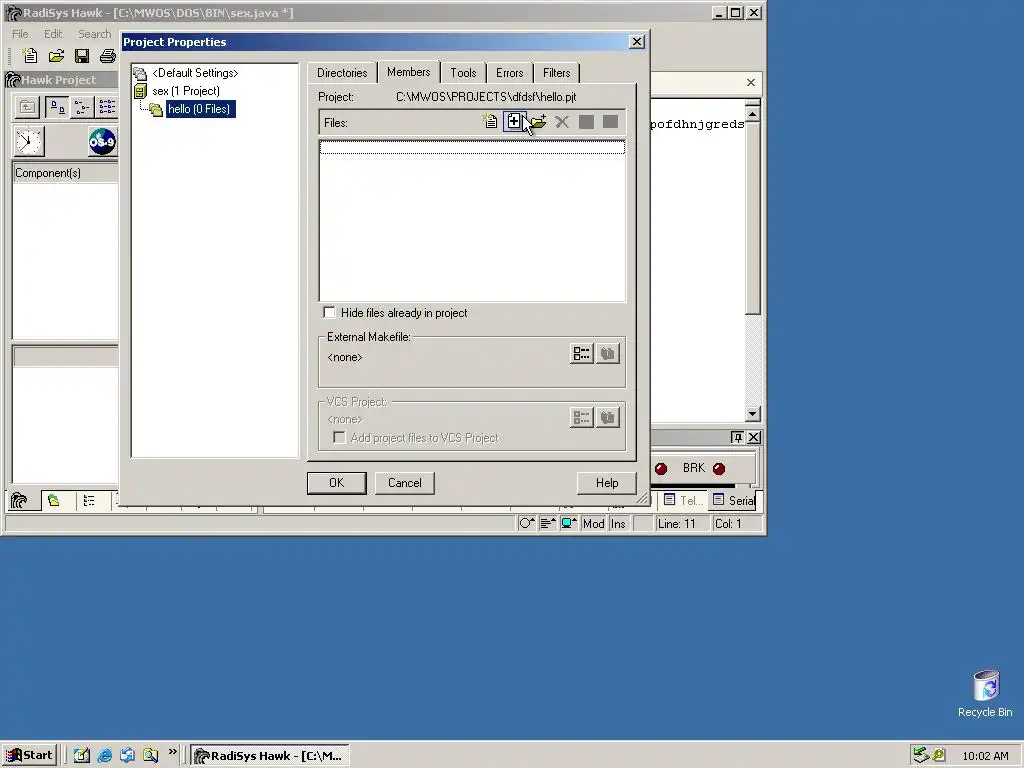The height and width of the screenshot is (768, 1024).
Task: Click the list outline tab icon at panel bottom
Action: click(89, 501)
